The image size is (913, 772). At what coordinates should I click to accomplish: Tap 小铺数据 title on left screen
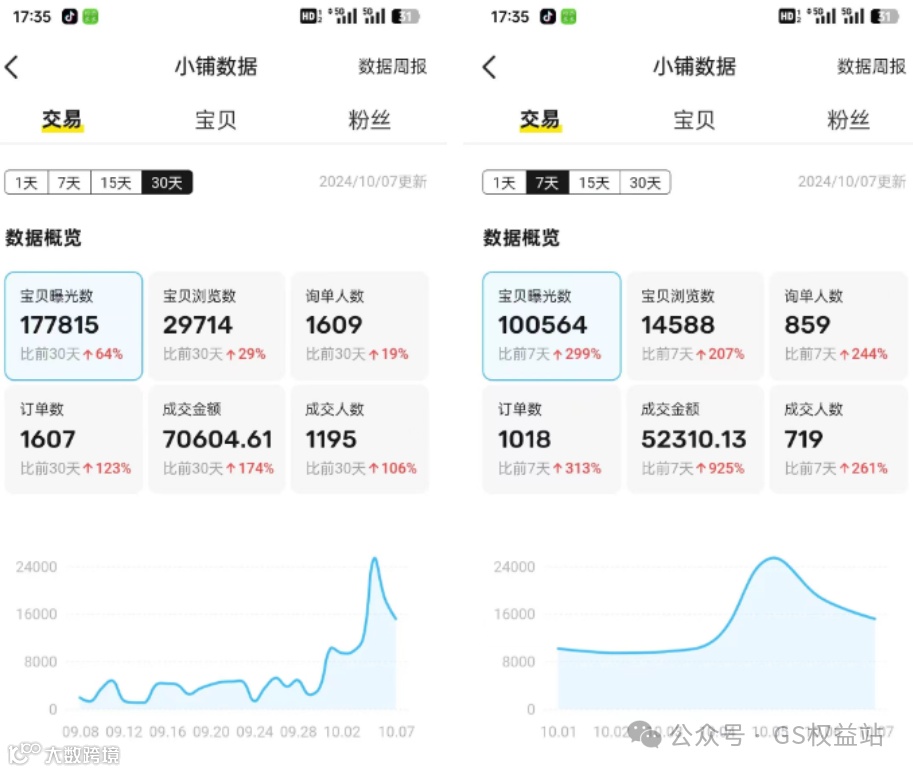(216, 66)
